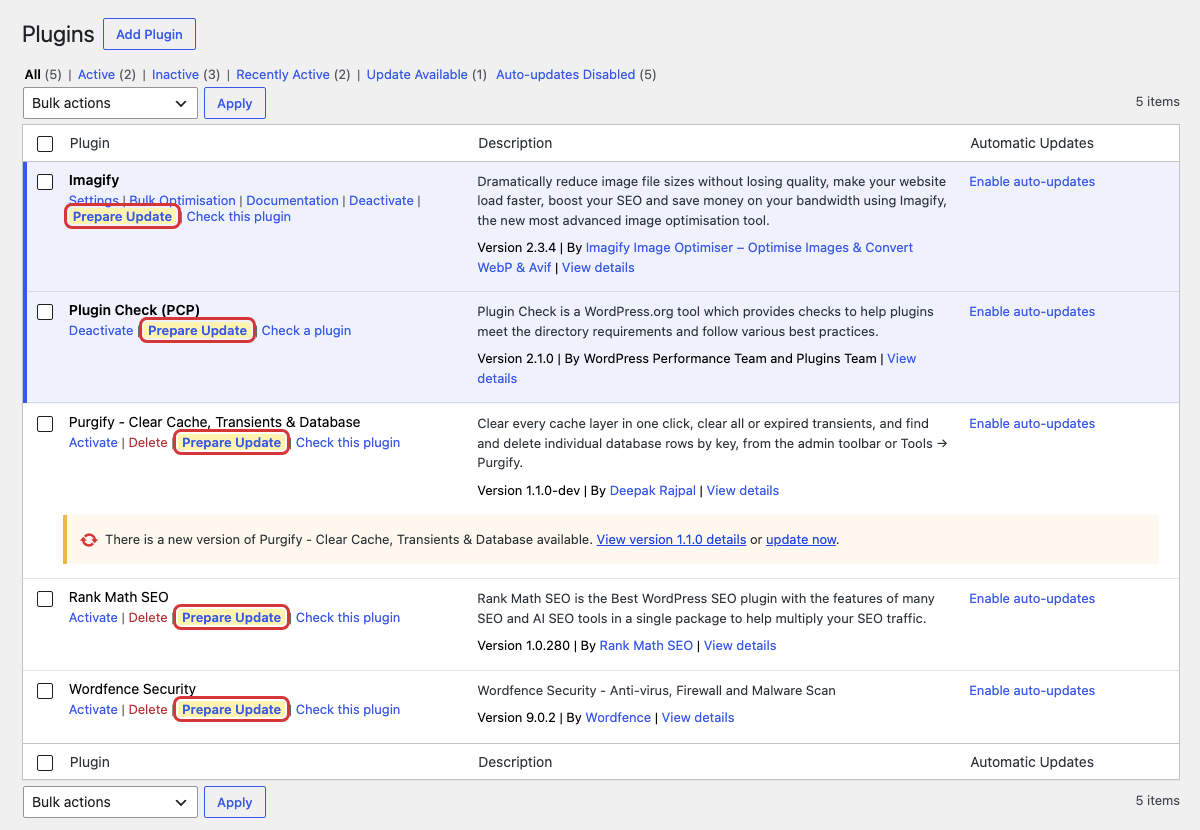Check the Plugin Check (PCP) row checkbox
This screenshot has height=830, width=1200.
click(x=45, y=312)
